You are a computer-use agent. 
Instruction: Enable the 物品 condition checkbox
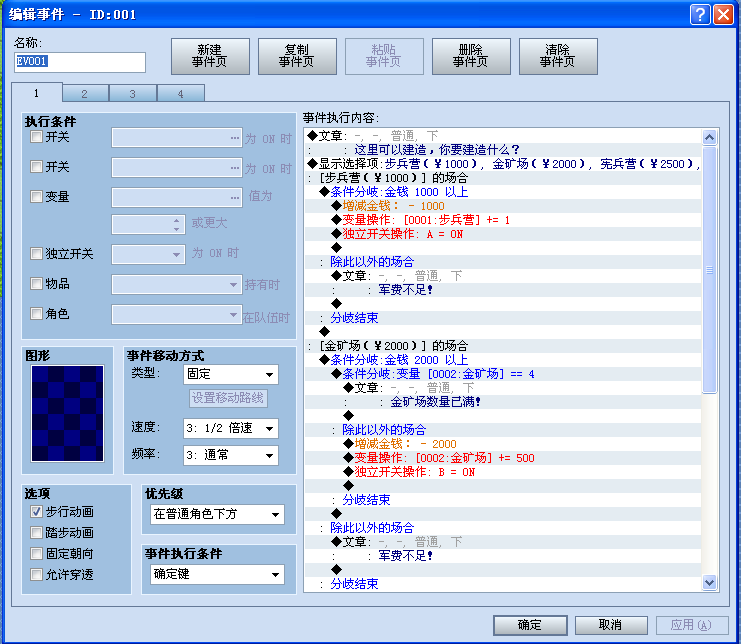click(x=36, y=283)
